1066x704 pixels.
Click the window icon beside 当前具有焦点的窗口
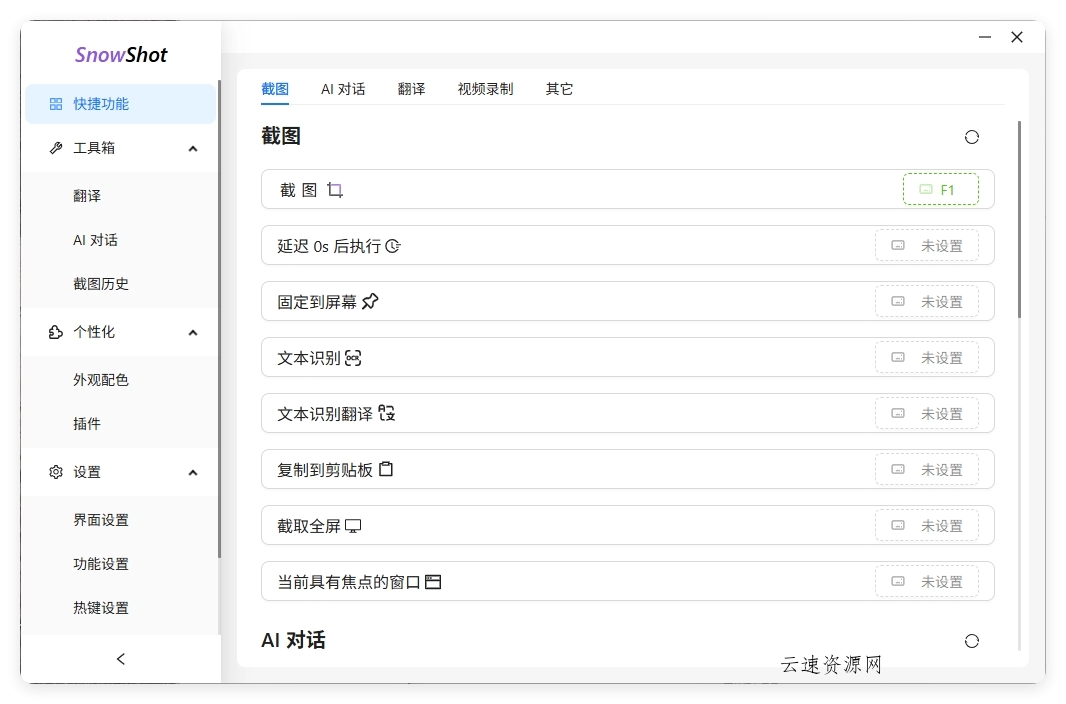(432, 581)
